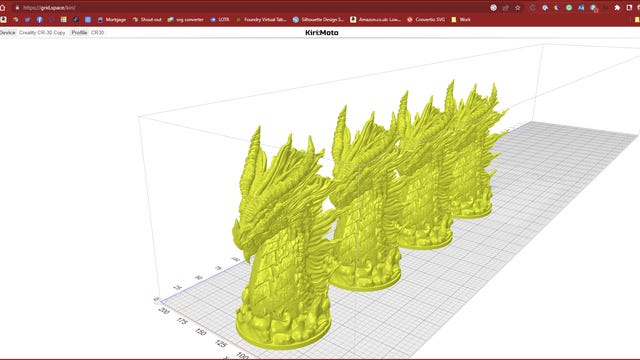The height and width of the screenshot is (360, 640).
Task: Open the Extensions puzzle-piece menu
Action: 617,8
